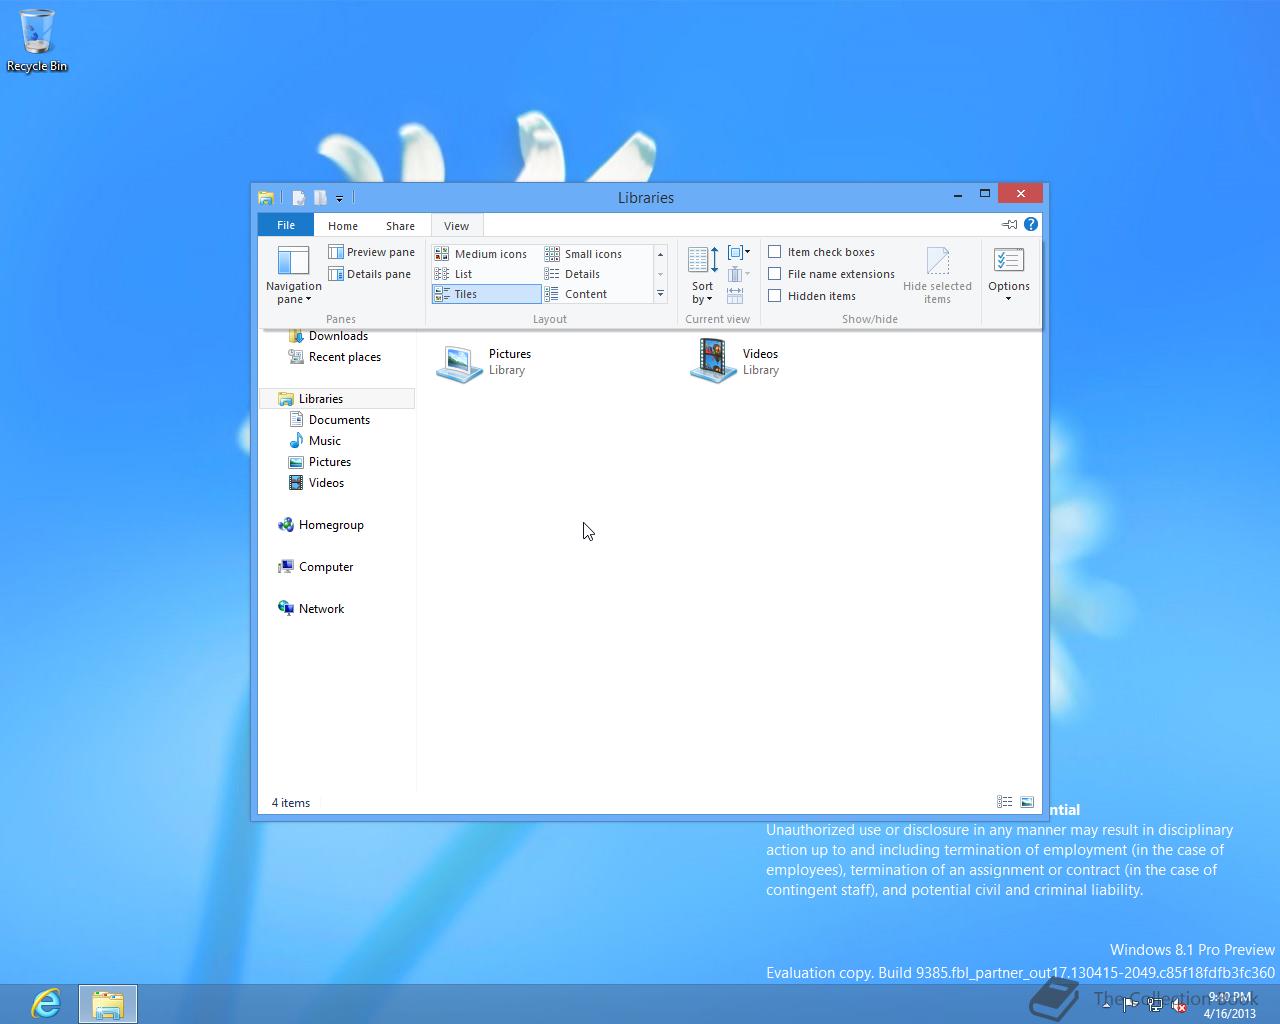This screenshot has height=1024, width=1280.
Task: Click the Explorer window icon in the title bar
Action: click(266, 198)
